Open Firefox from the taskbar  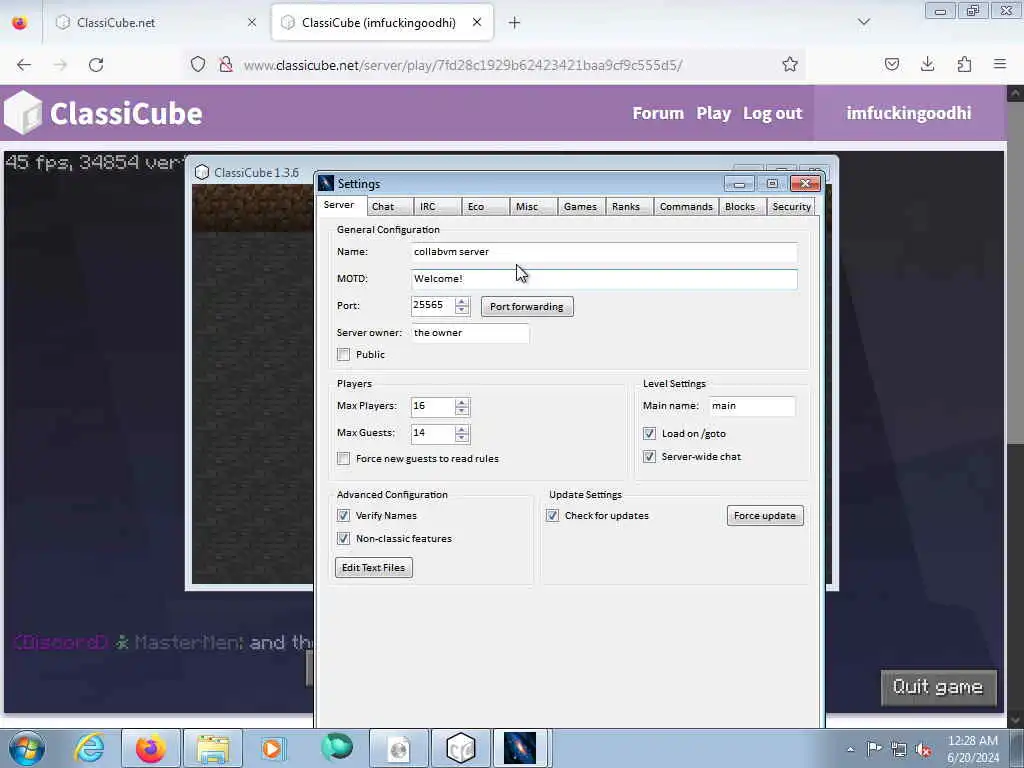point(150,748)
